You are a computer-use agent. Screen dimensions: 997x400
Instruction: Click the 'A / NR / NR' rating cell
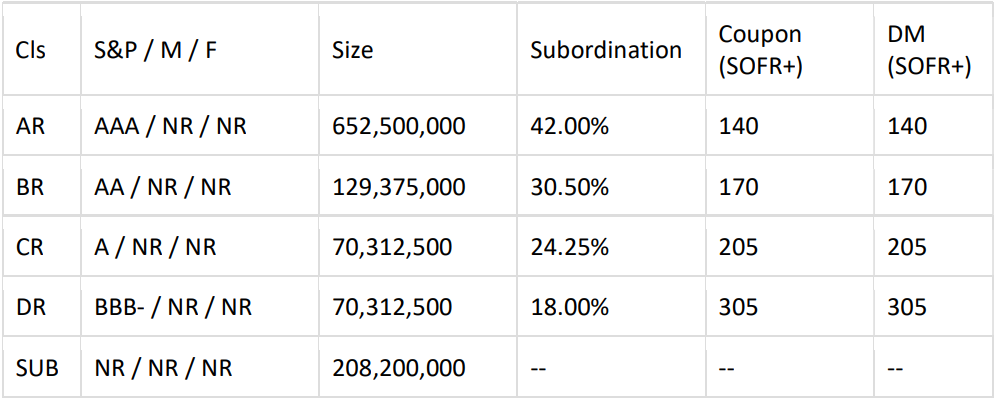155,247
